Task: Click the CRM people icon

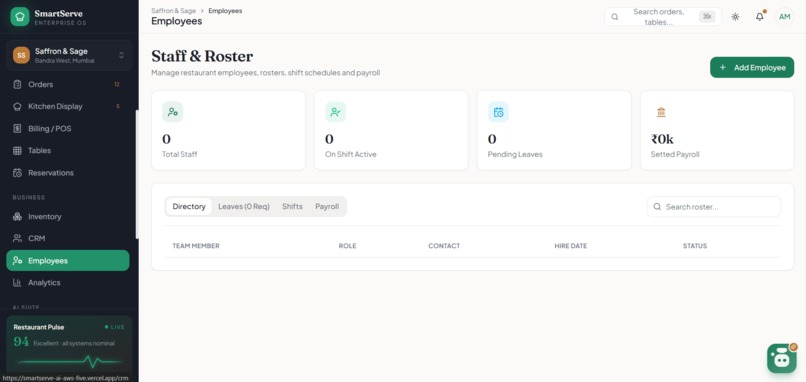Action: [17, 239]
